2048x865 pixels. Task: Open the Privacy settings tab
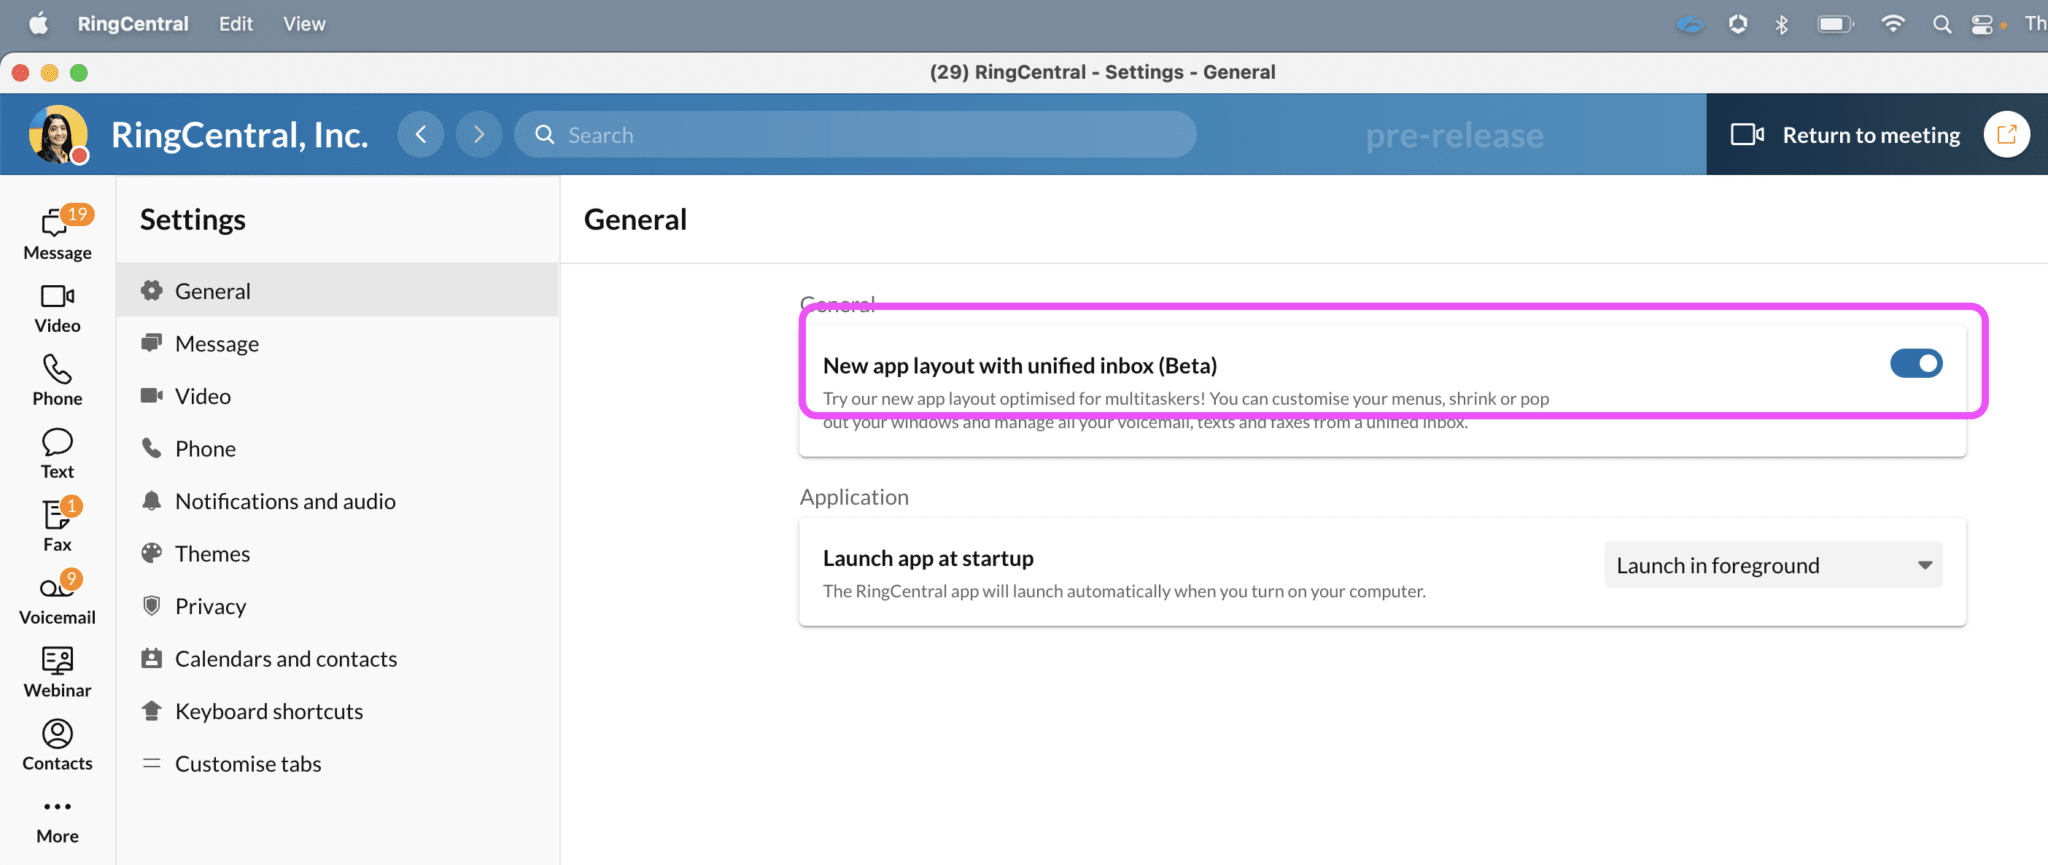pos(210,606)
